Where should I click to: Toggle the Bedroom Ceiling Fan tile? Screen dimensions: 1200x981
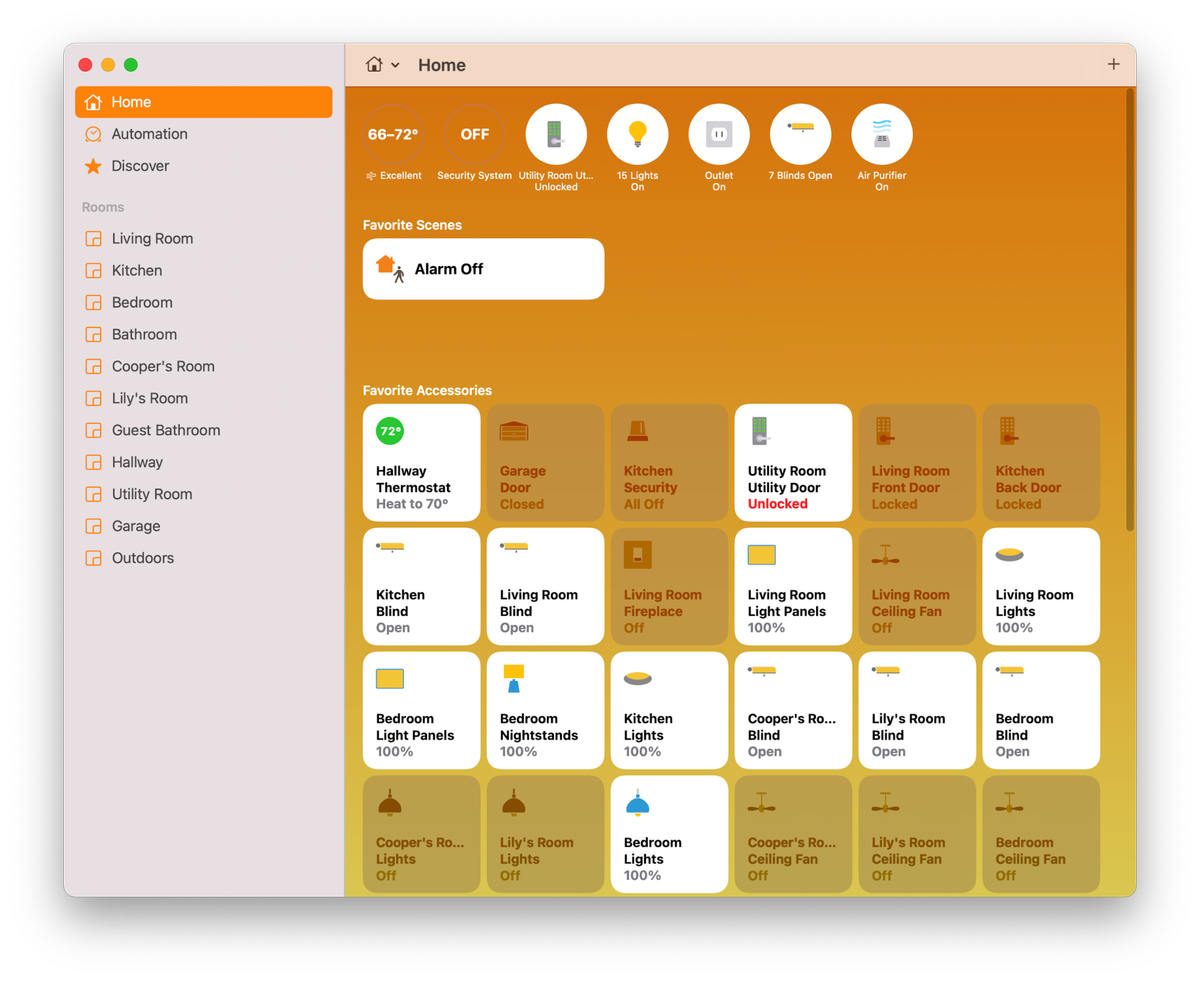(x=1041, y=833)
